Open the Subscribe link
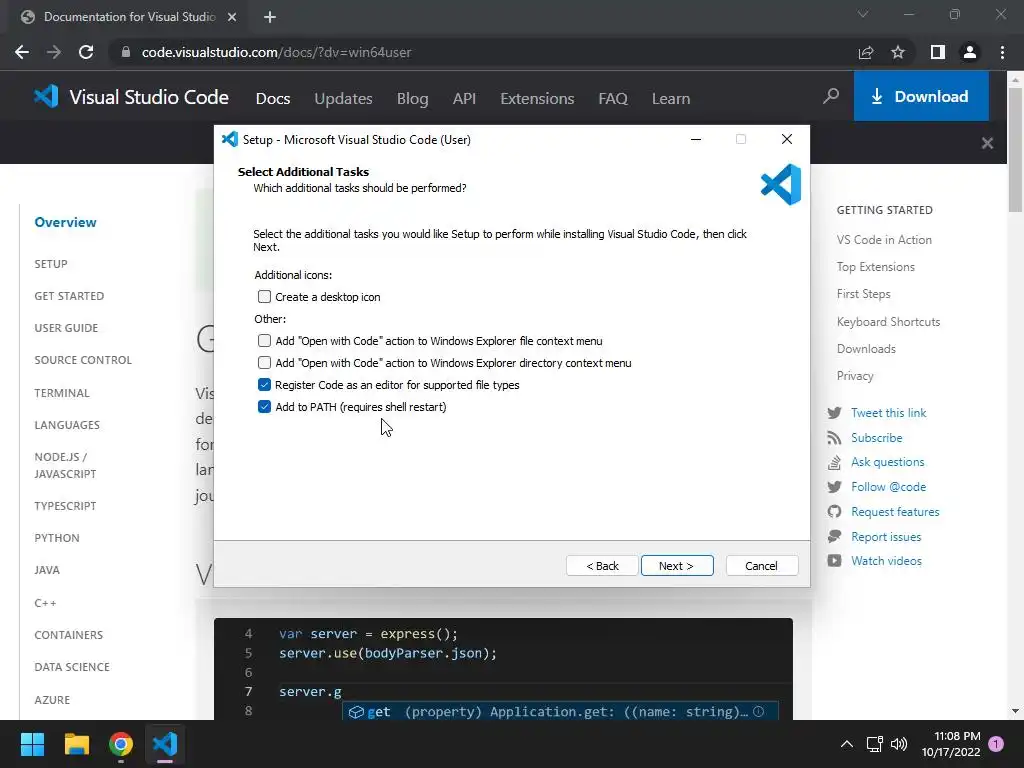The width and height of the screenshot is (1024, 768). (876, 438)
